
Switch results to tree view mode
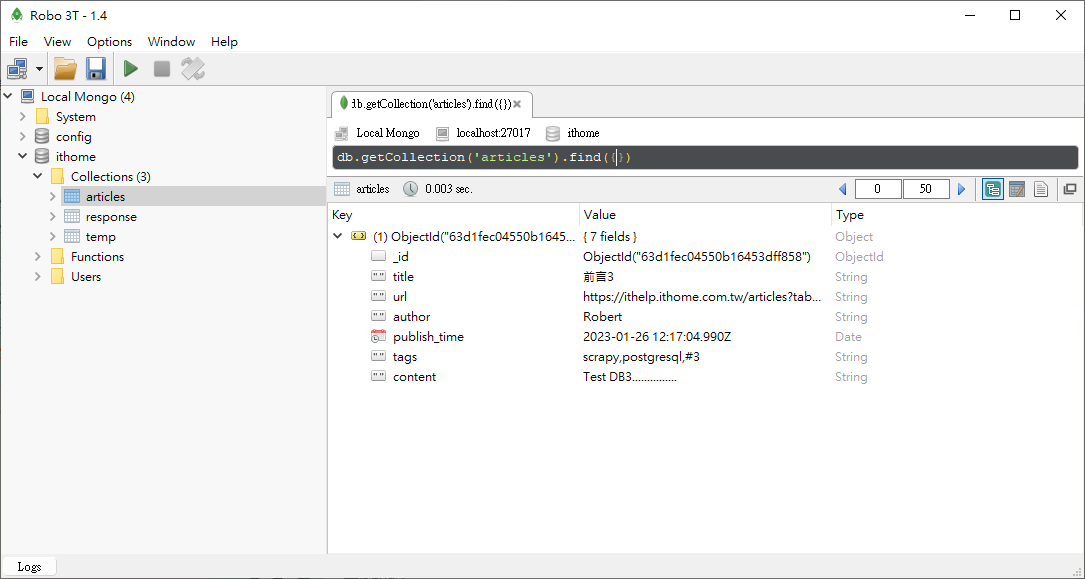(x=993, y=189)
